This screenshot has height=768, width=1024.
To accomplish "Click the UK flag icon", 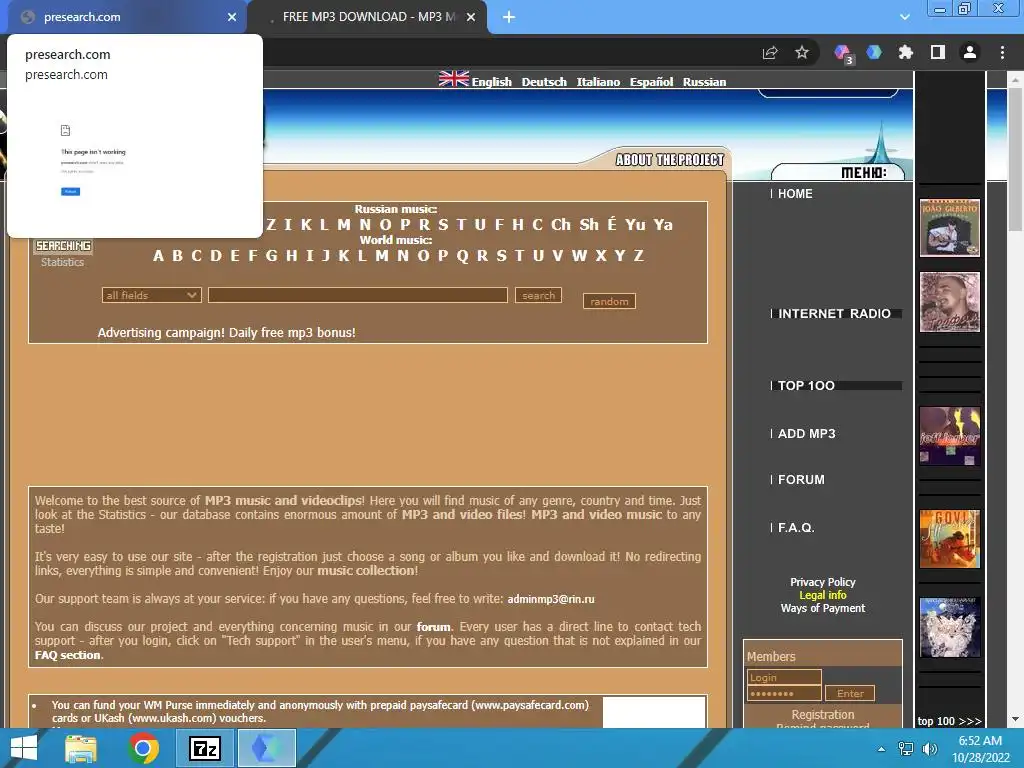I will coord(454,79).
